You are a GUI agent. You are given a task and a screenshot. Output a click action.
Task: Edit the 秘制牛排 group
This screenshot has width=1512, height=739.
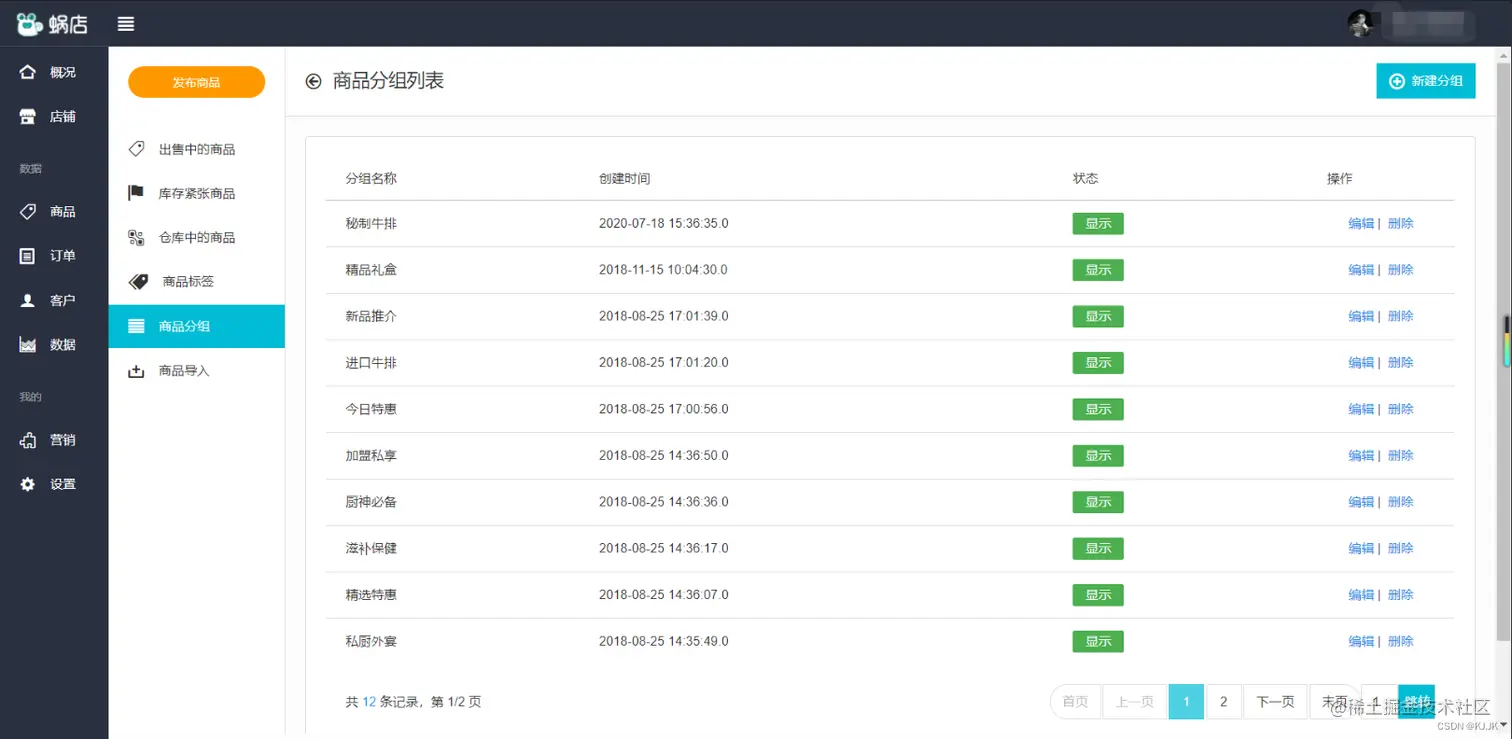[x=1361, y=223]
